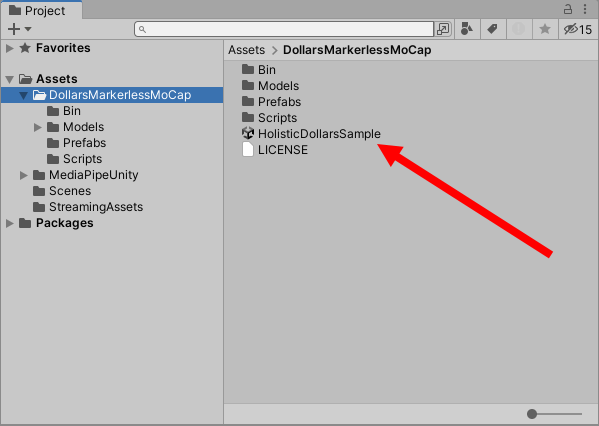The height and width of the screenshot is (426, 599).
Task: Click the Search by Type icon
Action: [466, 29]
